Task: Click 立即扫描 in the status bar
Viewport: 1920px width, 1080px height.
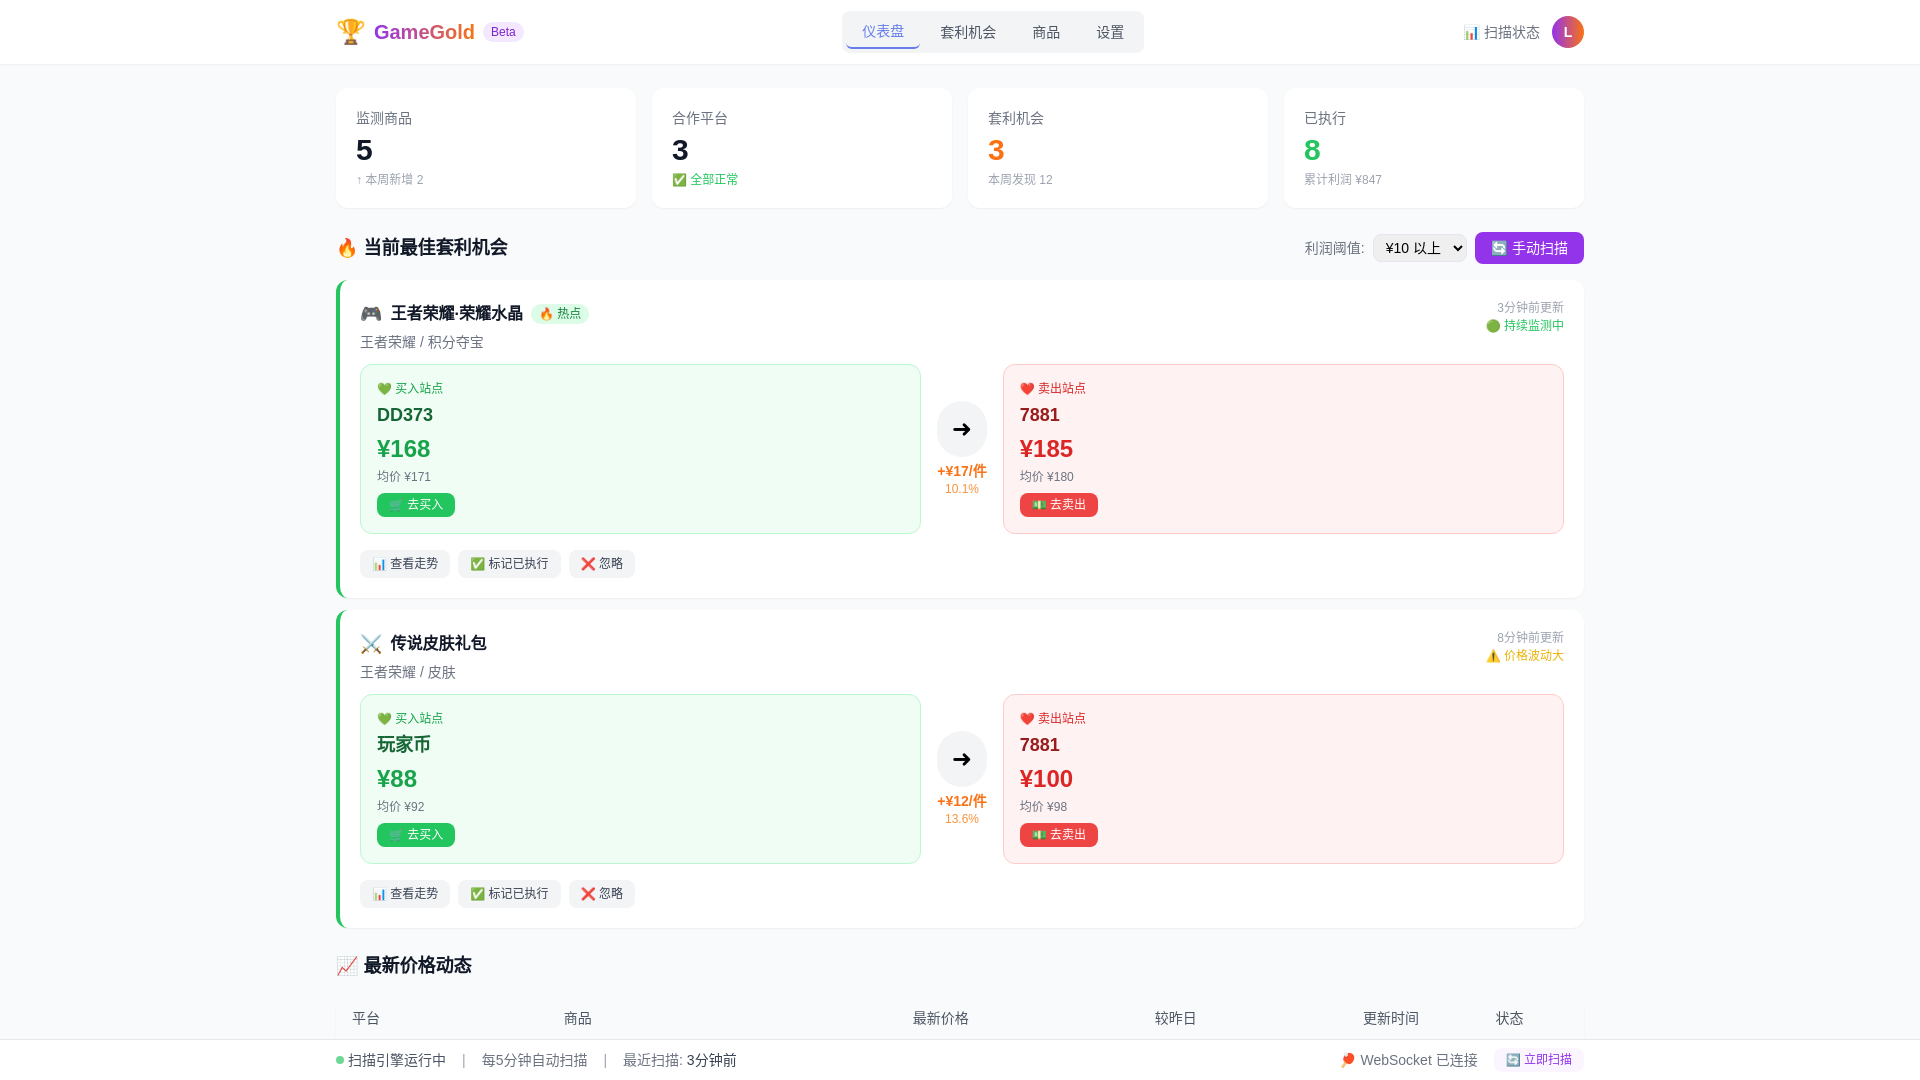Action: point(1538,1060)
